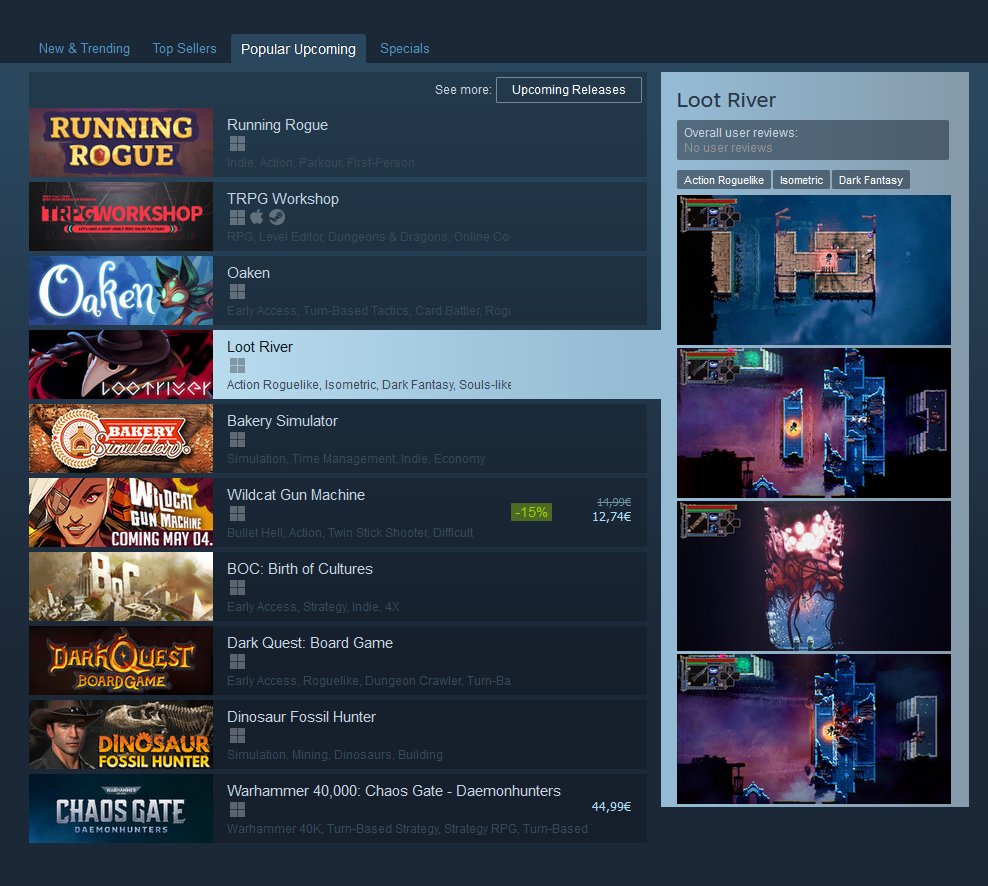Open the BOC Birth of Cultures capsule image
The height and width of the screenshot is (886, 988).
pyautogui.click(x=121, y=587)
